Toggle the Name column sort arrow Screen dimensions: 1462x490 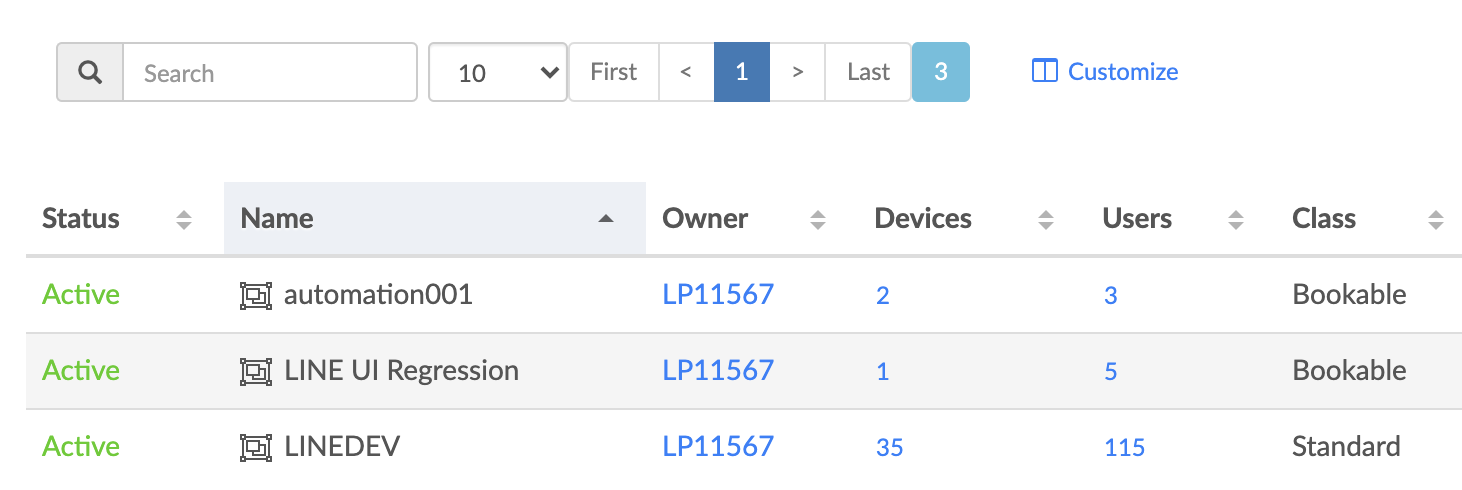click(x=605, y=219)
